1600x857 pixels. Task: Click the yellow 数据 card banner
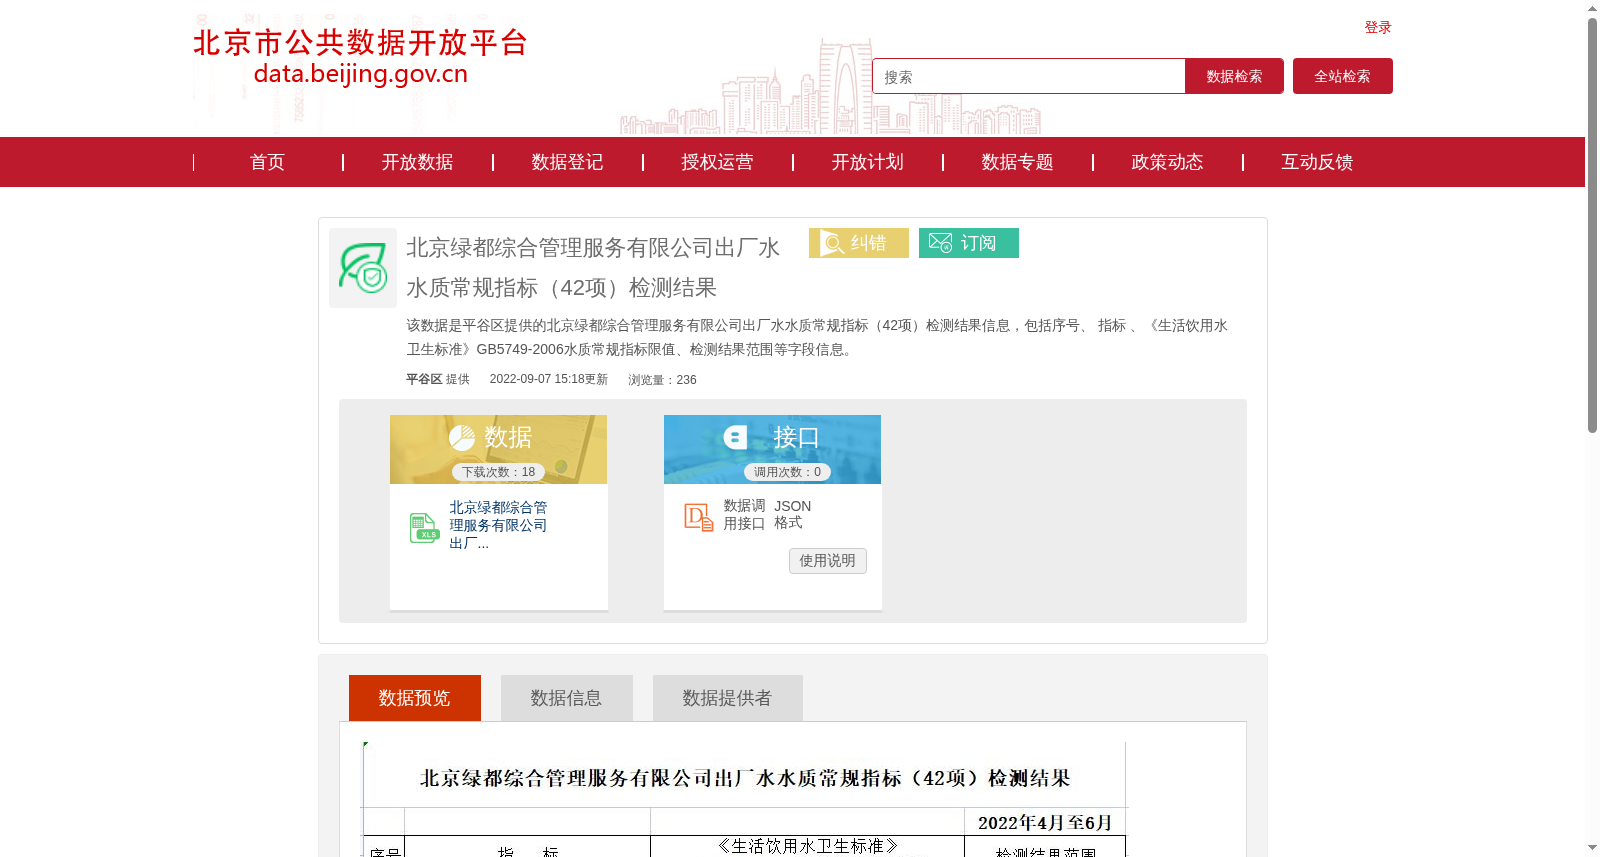(x=498, y=449)
